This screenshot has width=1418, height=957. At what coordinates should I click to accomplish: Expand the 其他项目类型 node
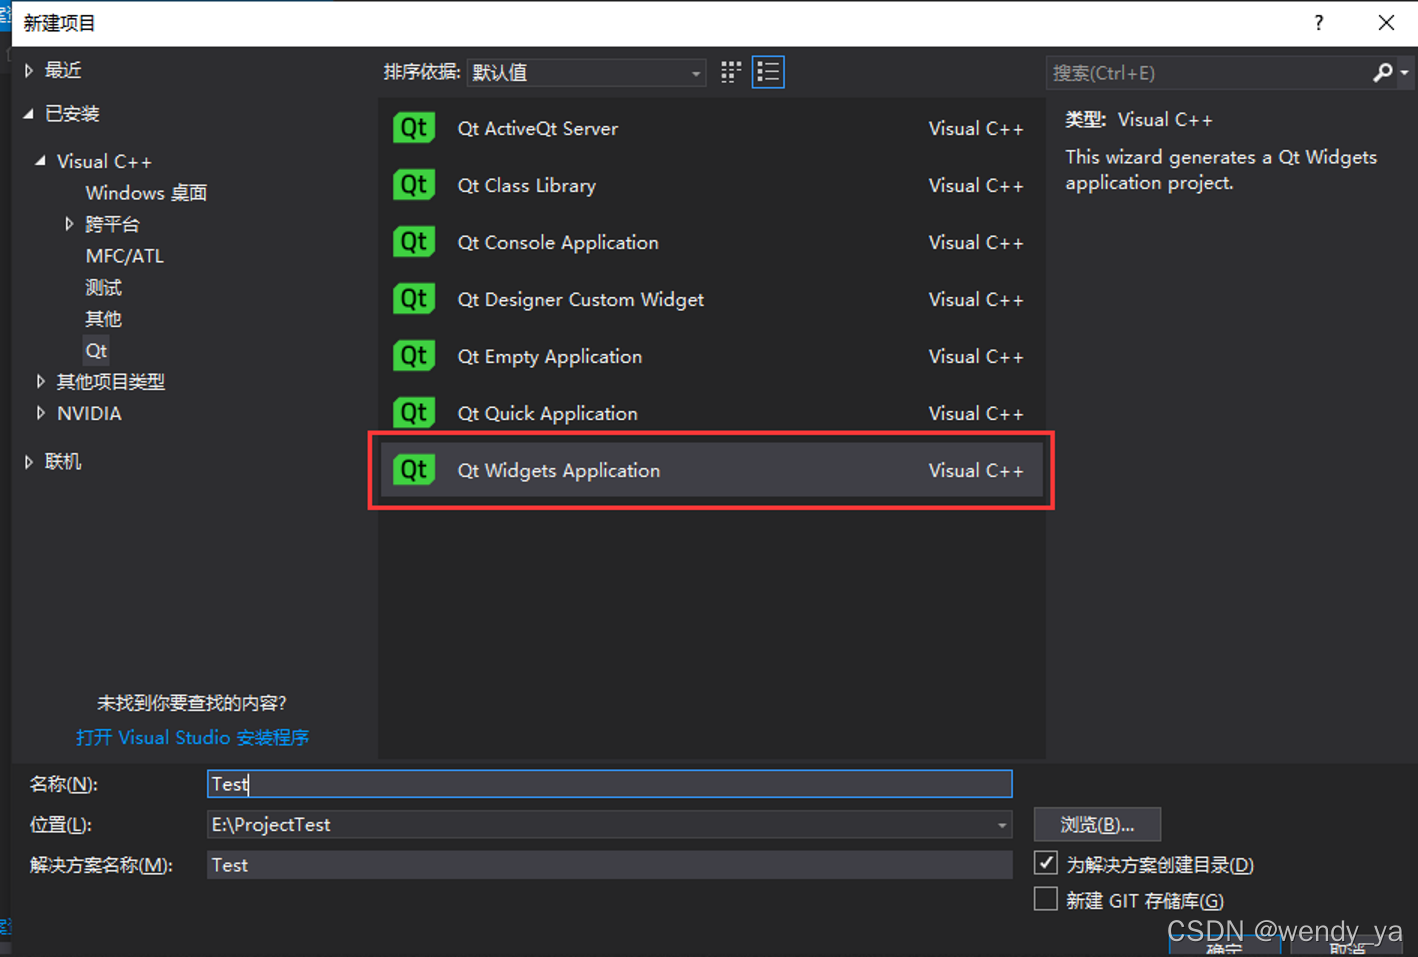41,381
